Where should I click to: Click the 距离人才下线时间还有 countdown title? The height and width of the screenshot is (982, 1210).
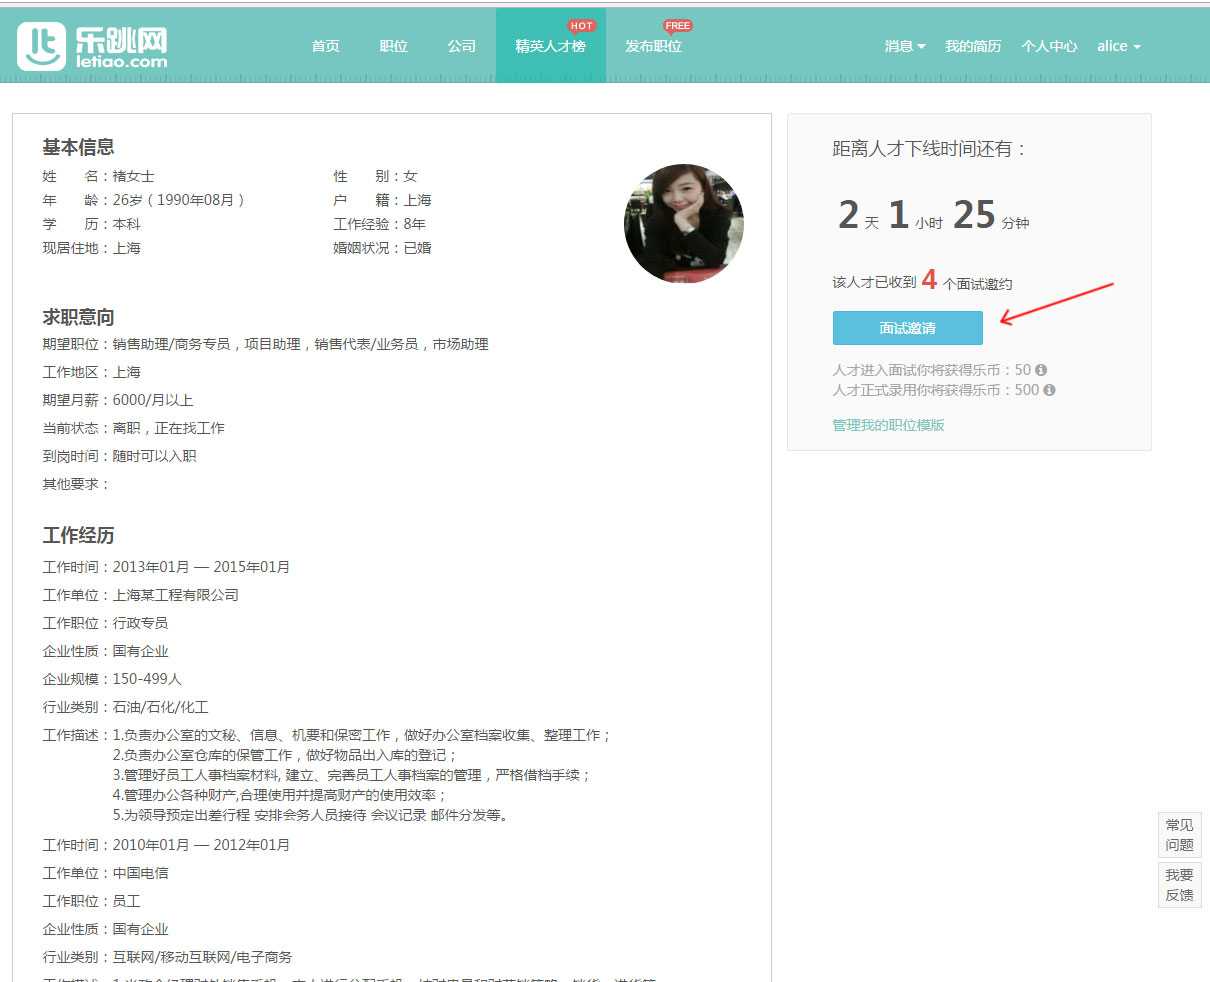click(x=929, y=149)
